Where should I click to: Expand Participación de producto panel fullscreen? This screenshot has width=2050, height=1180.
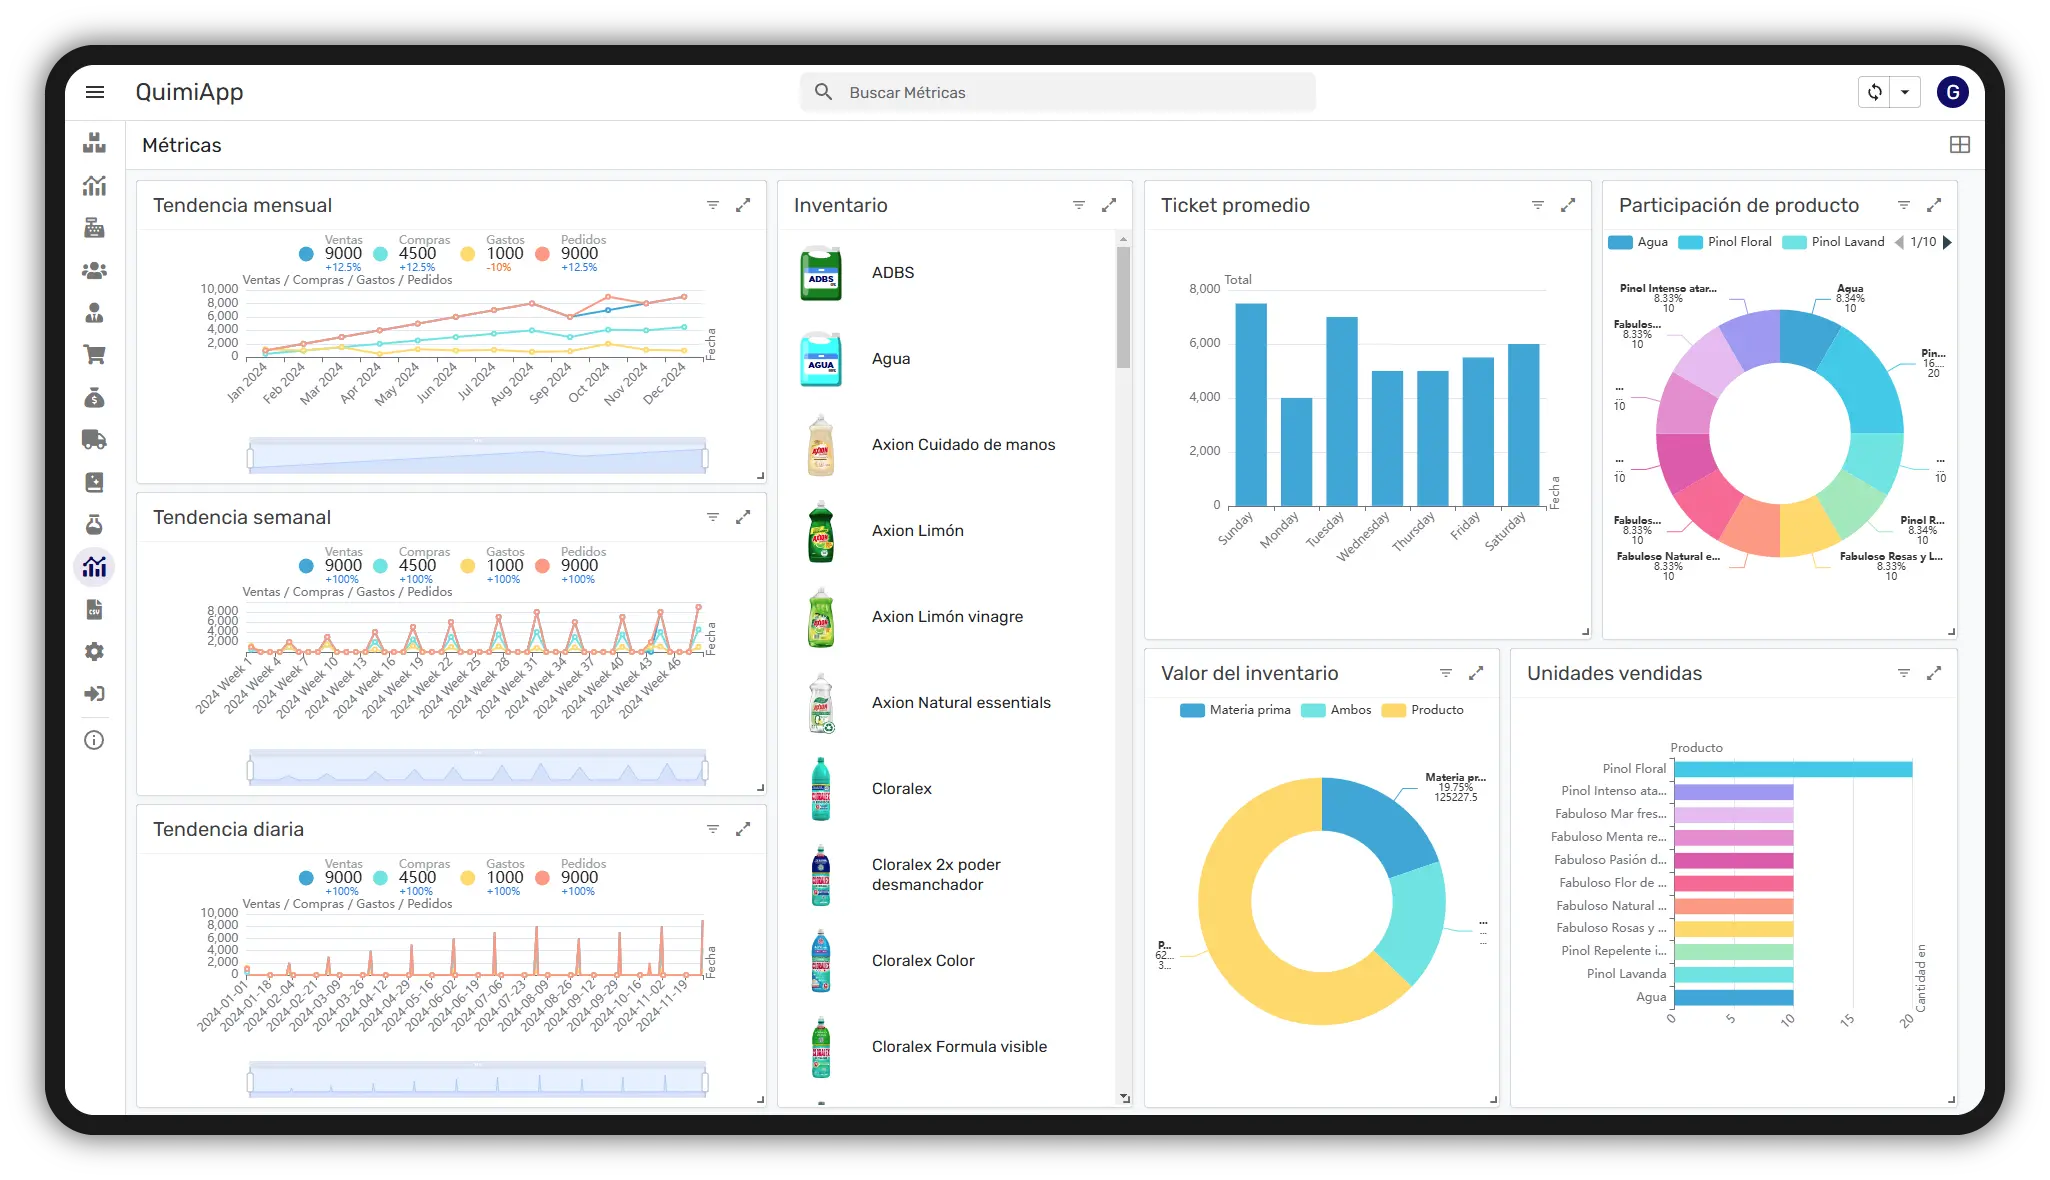pos(1934,205)
